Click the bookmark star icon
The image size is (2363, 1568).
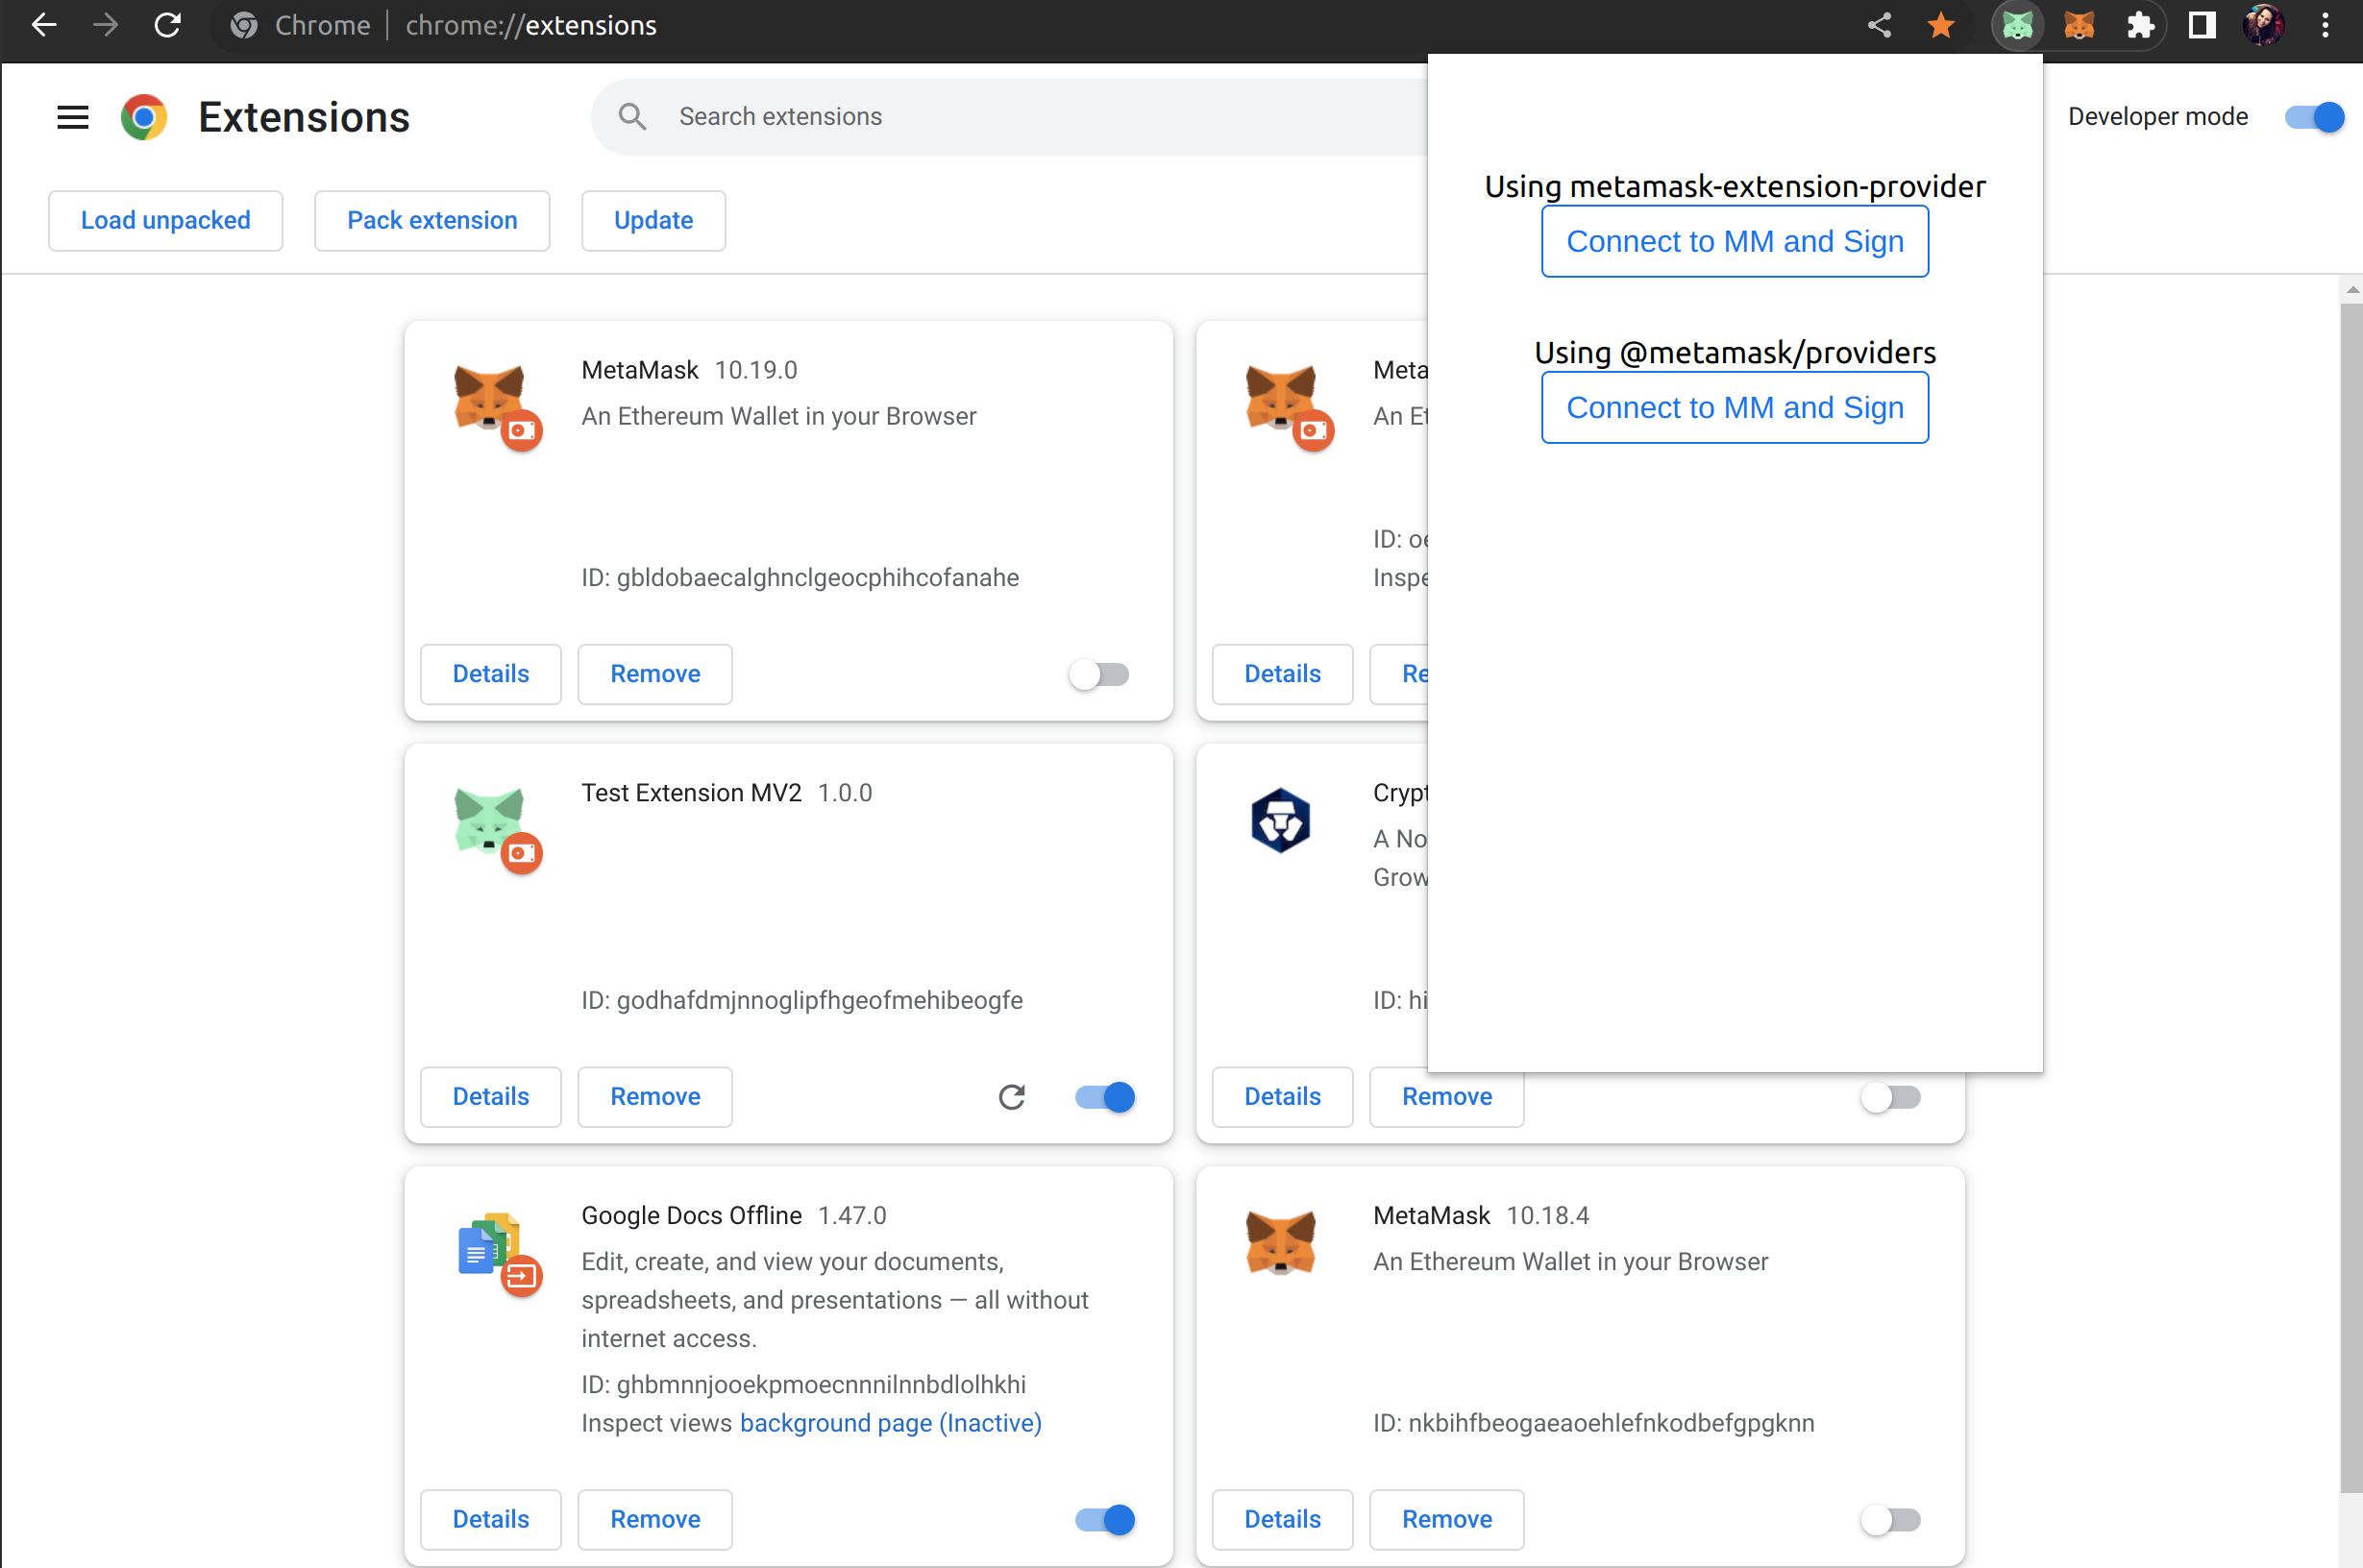pyautogui.click(x=1940, y=25)
